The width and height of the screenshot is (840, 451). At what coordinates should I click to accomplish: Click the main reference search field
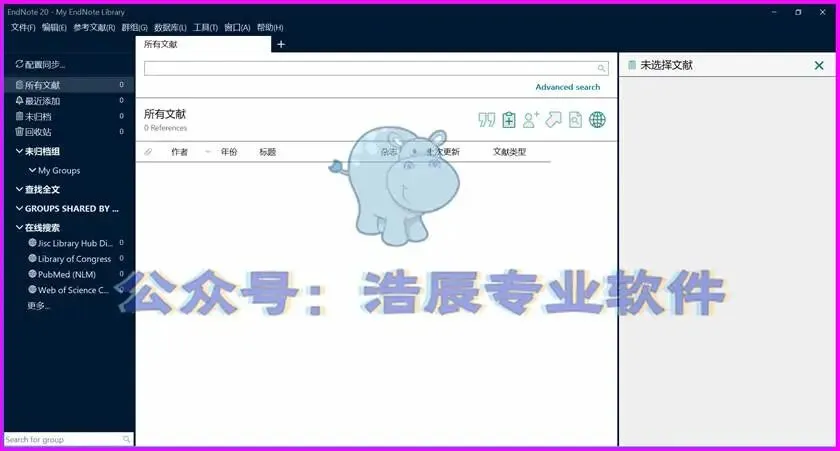(376, 68)
